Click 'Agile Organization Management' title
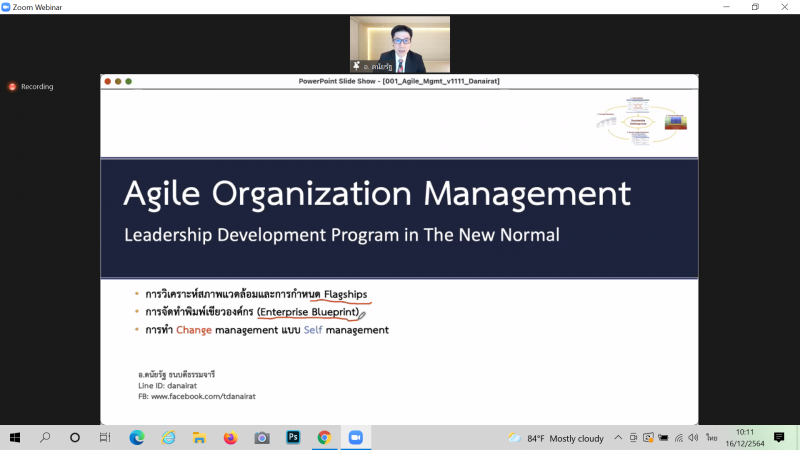This screenshot has width=800, height=450. [377, 194]
